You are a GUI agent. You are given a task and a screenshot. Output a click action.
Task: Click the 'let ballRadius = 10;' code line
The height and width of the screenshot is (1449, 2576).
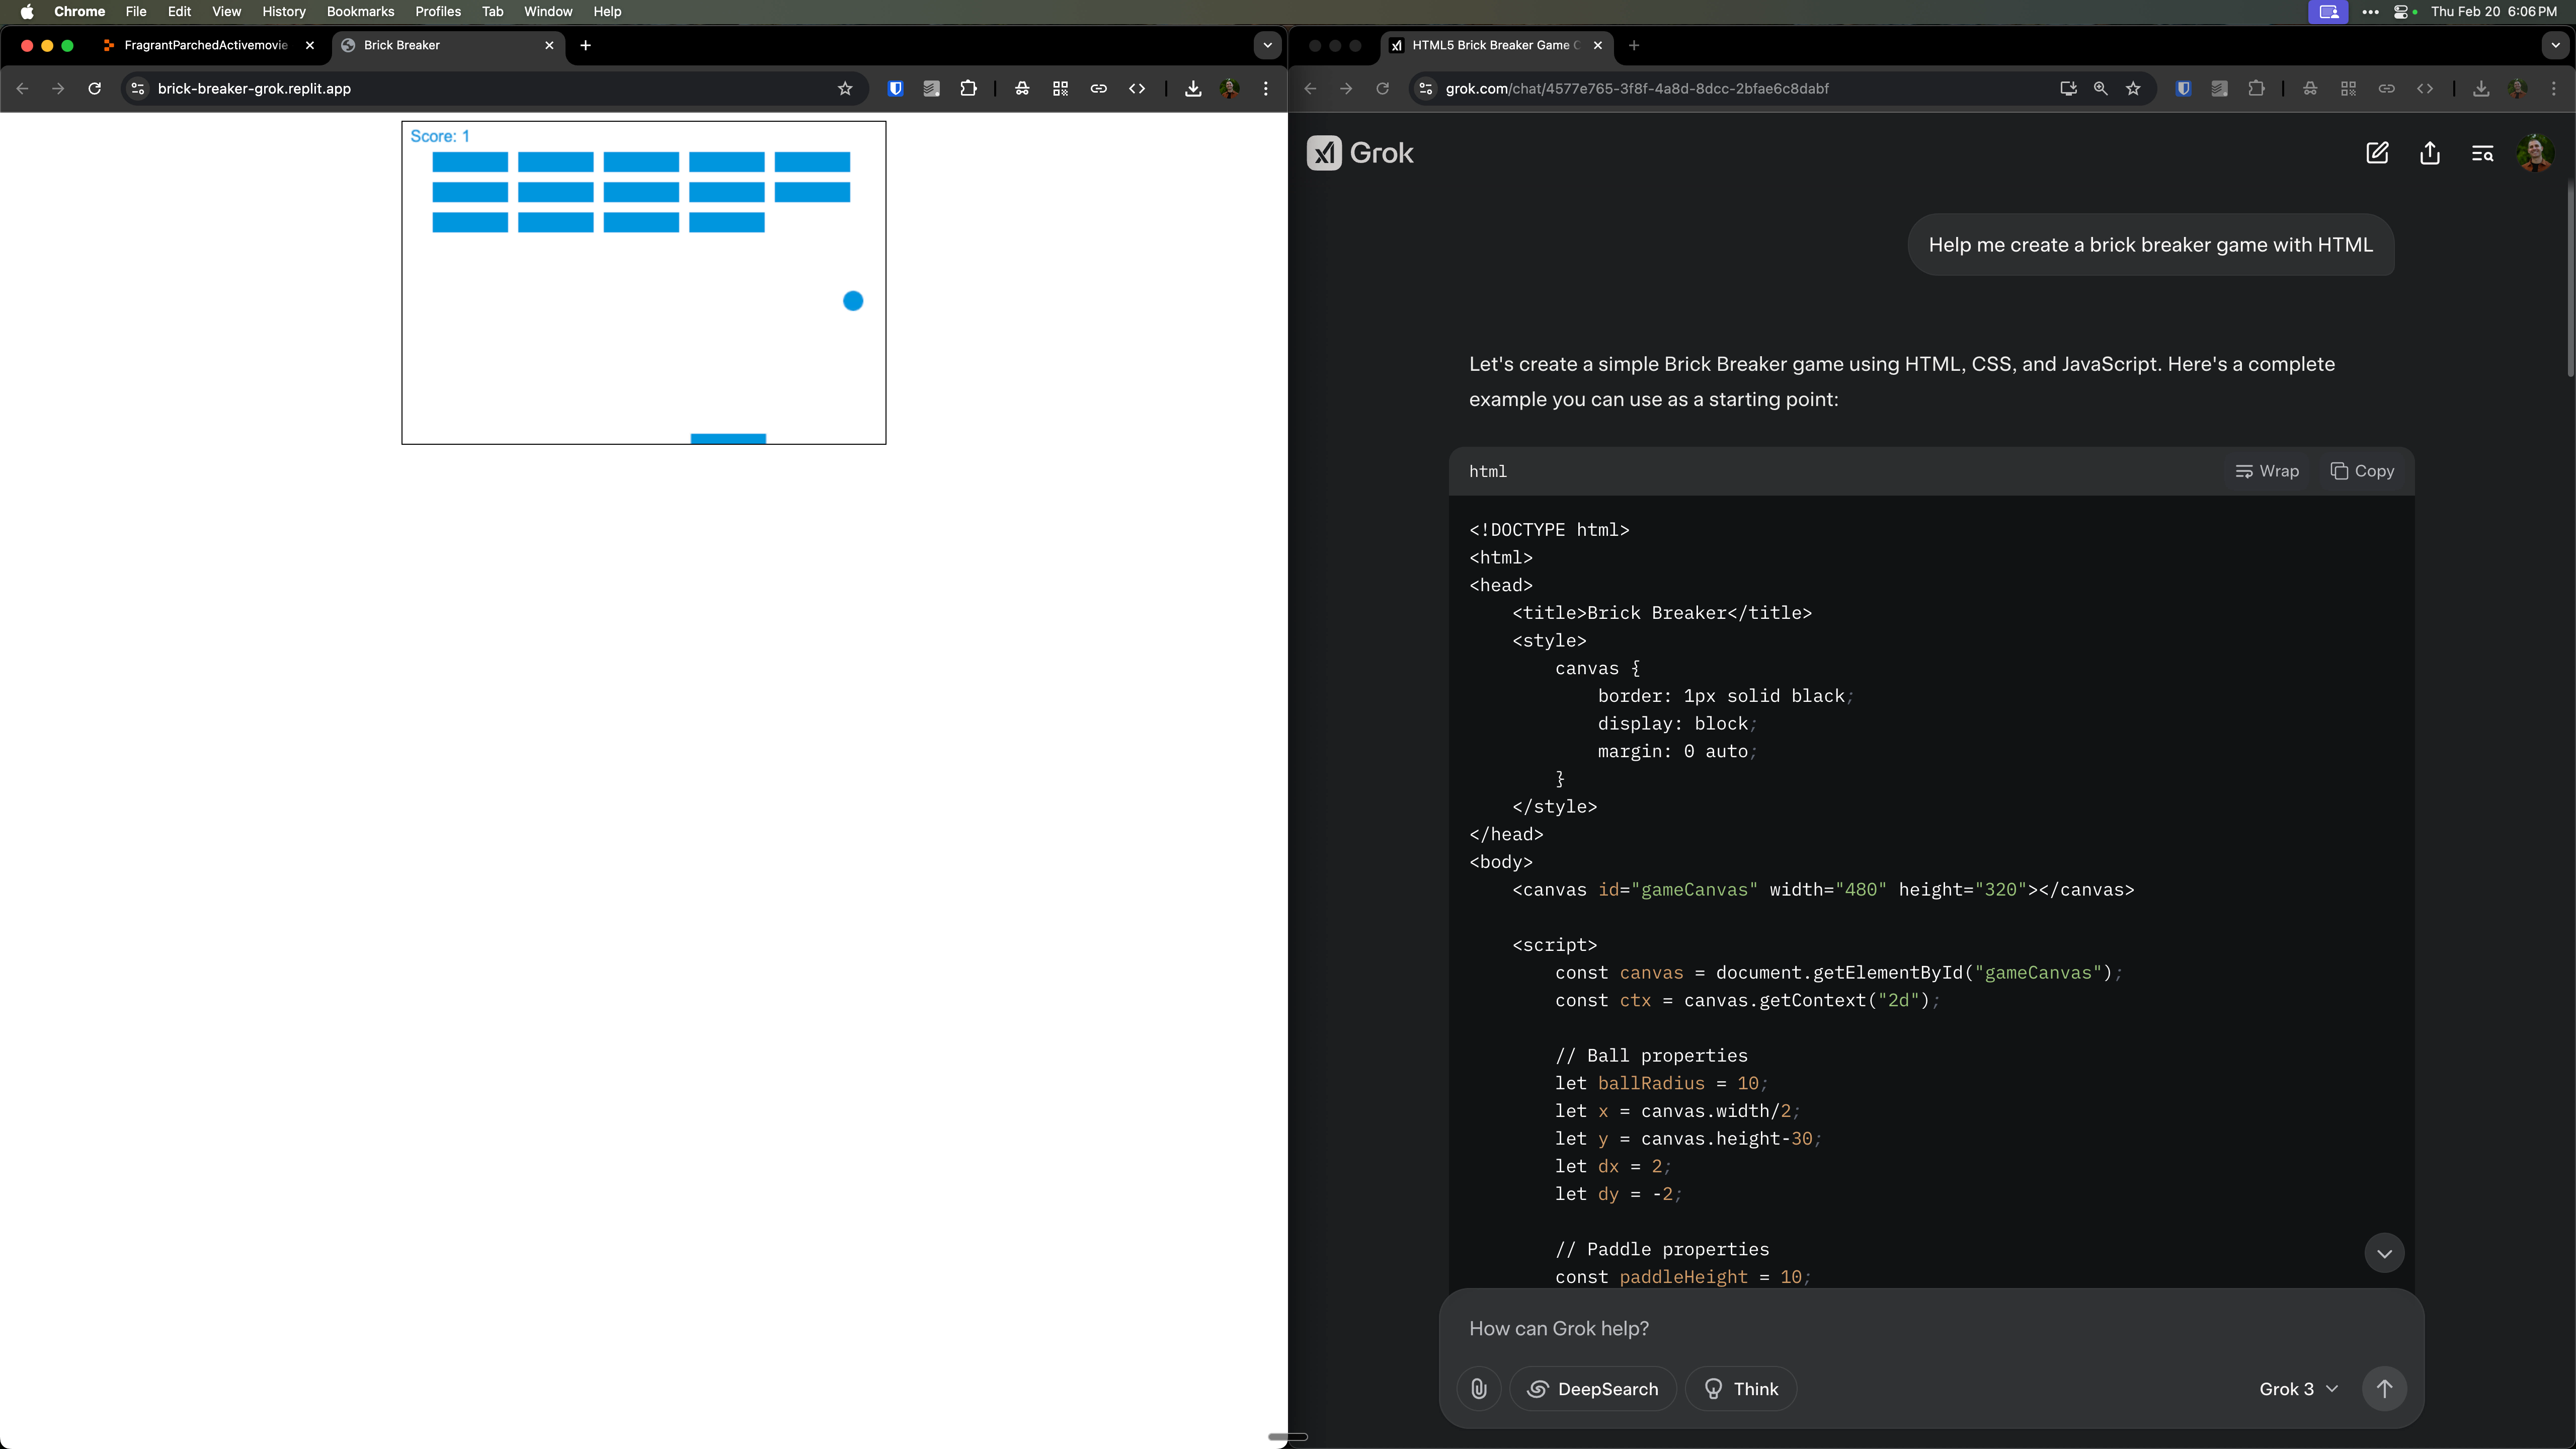pyautogui.click(x=1661, y=1083)
